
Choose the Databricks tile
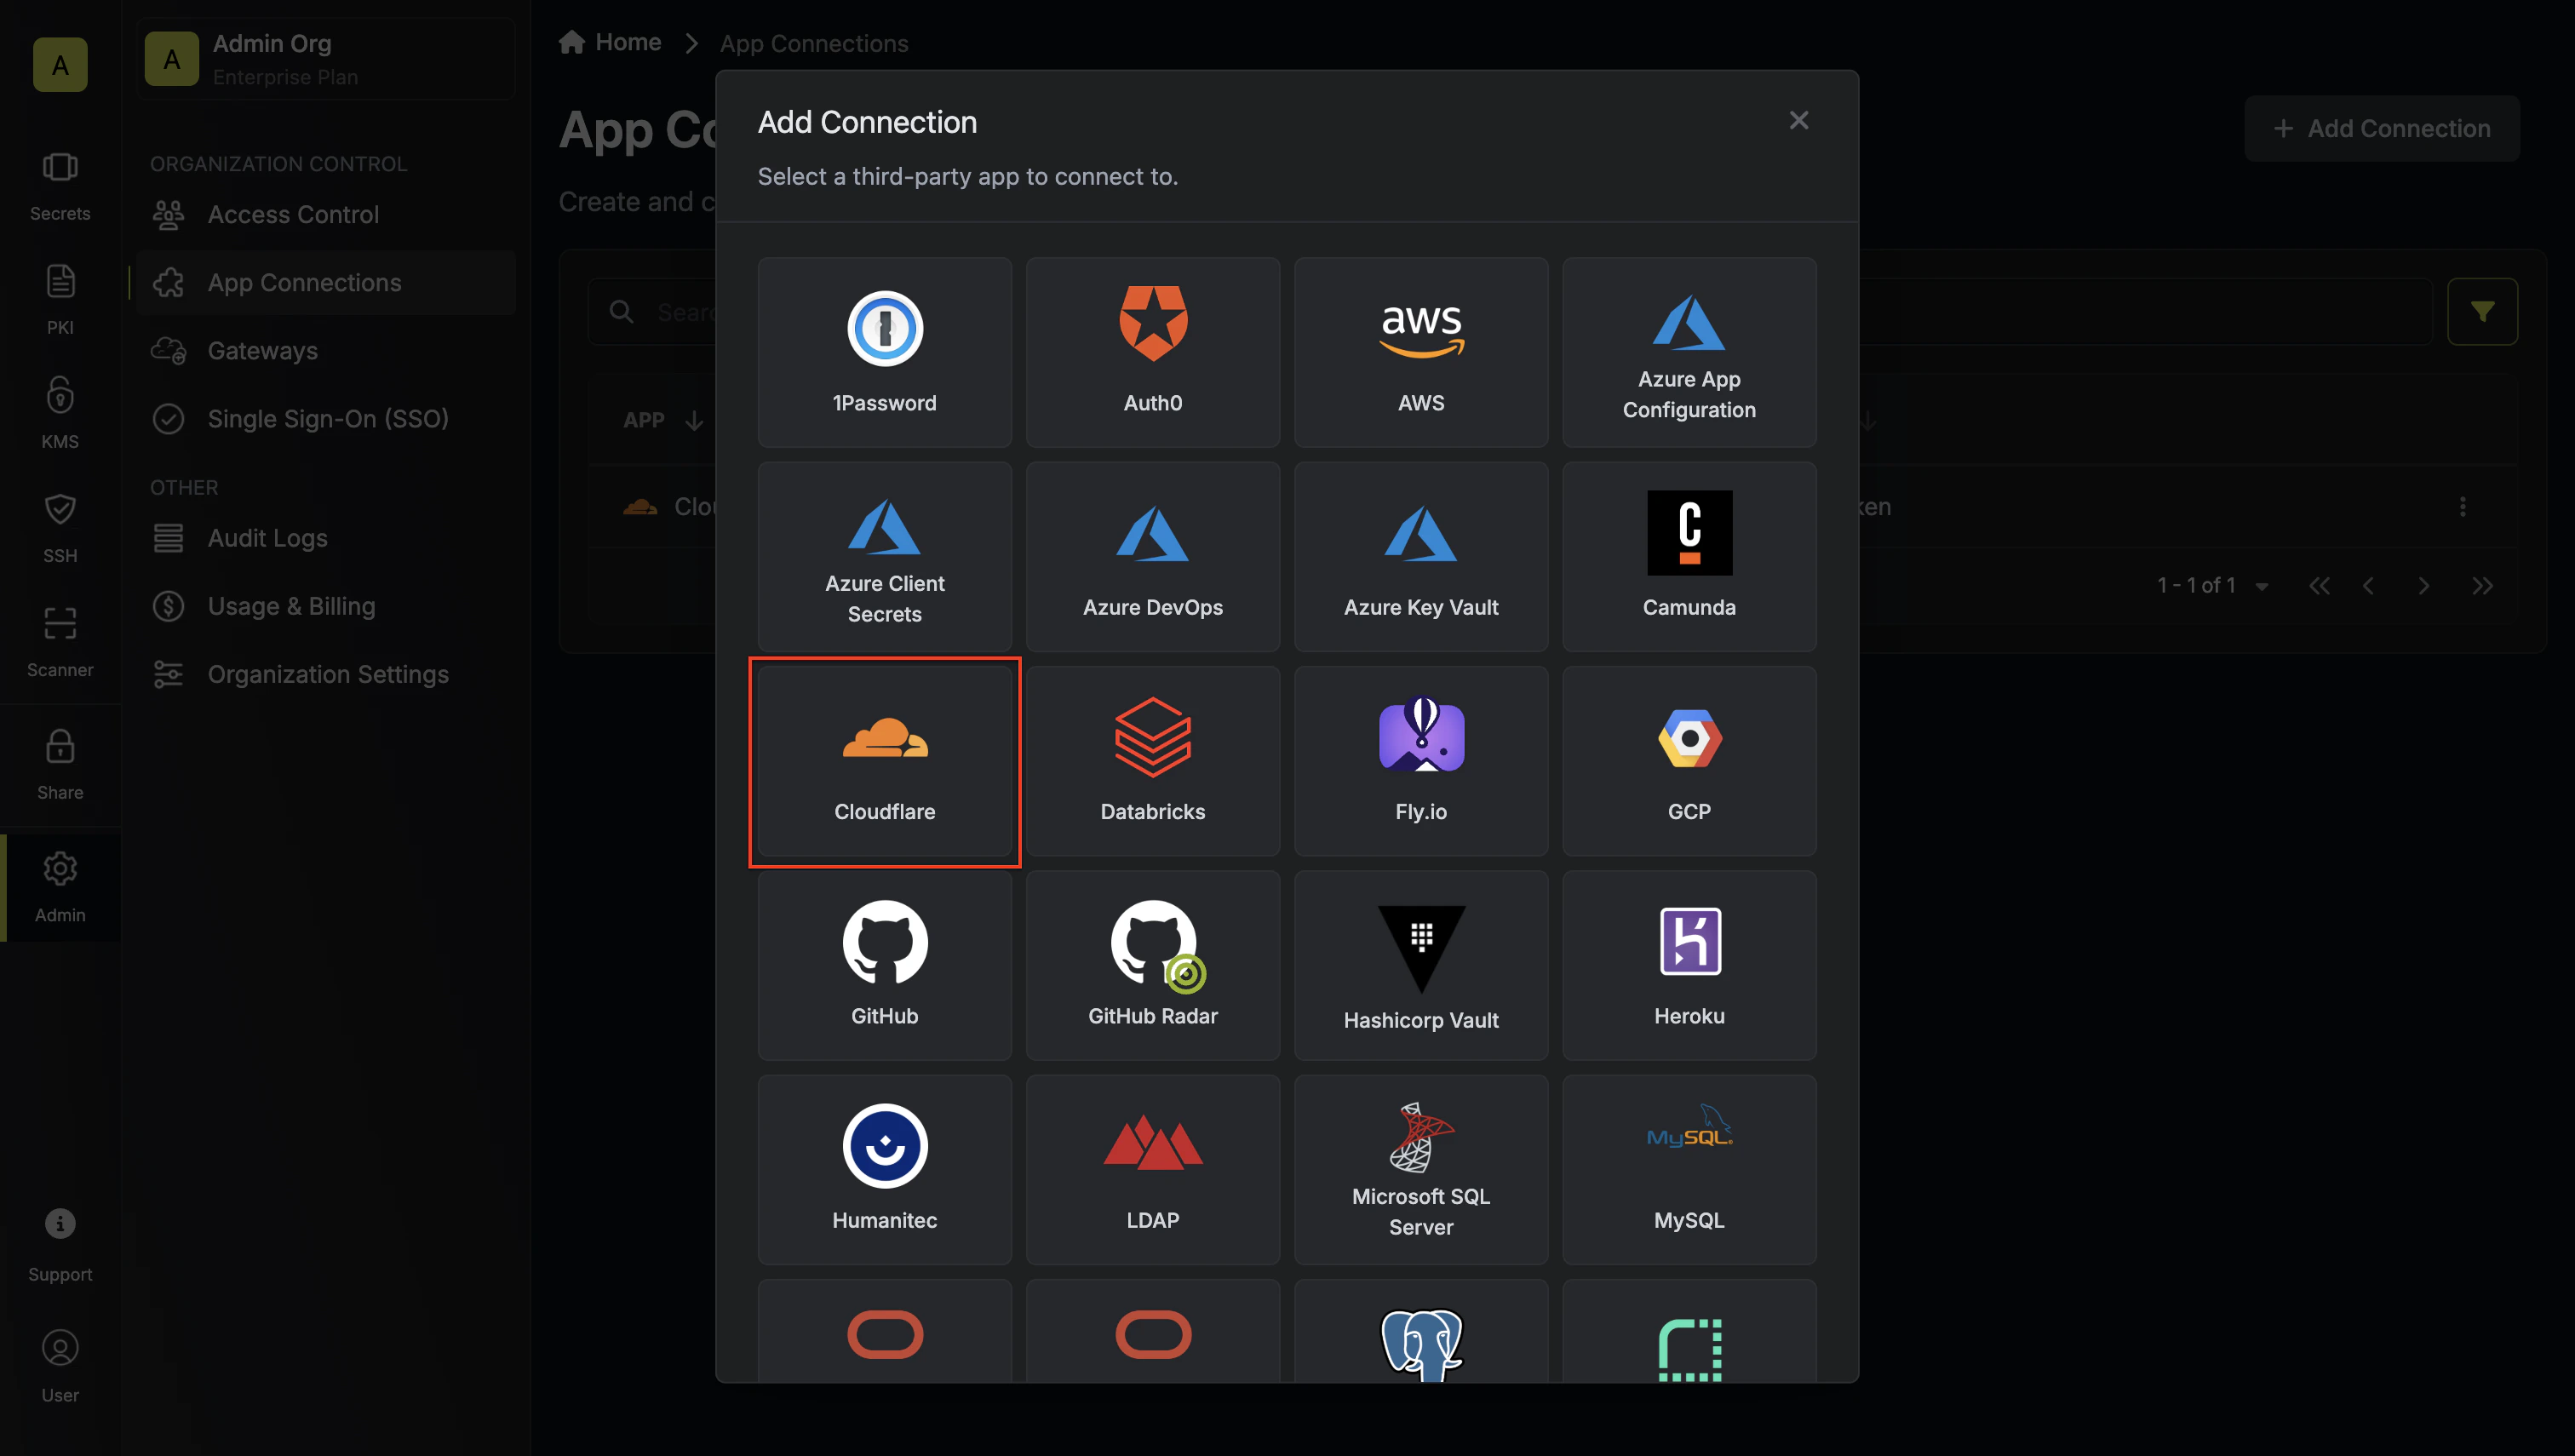click(1152, 761)
